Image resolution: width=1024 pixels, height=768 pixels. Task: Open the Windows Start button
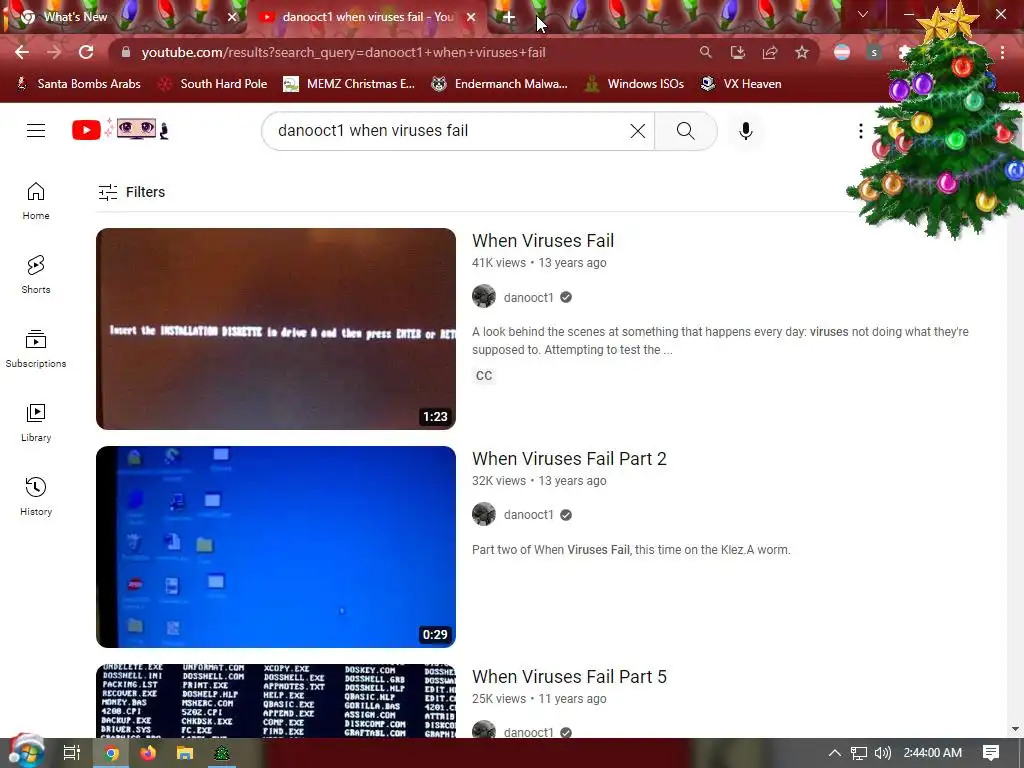pos(25,752)
